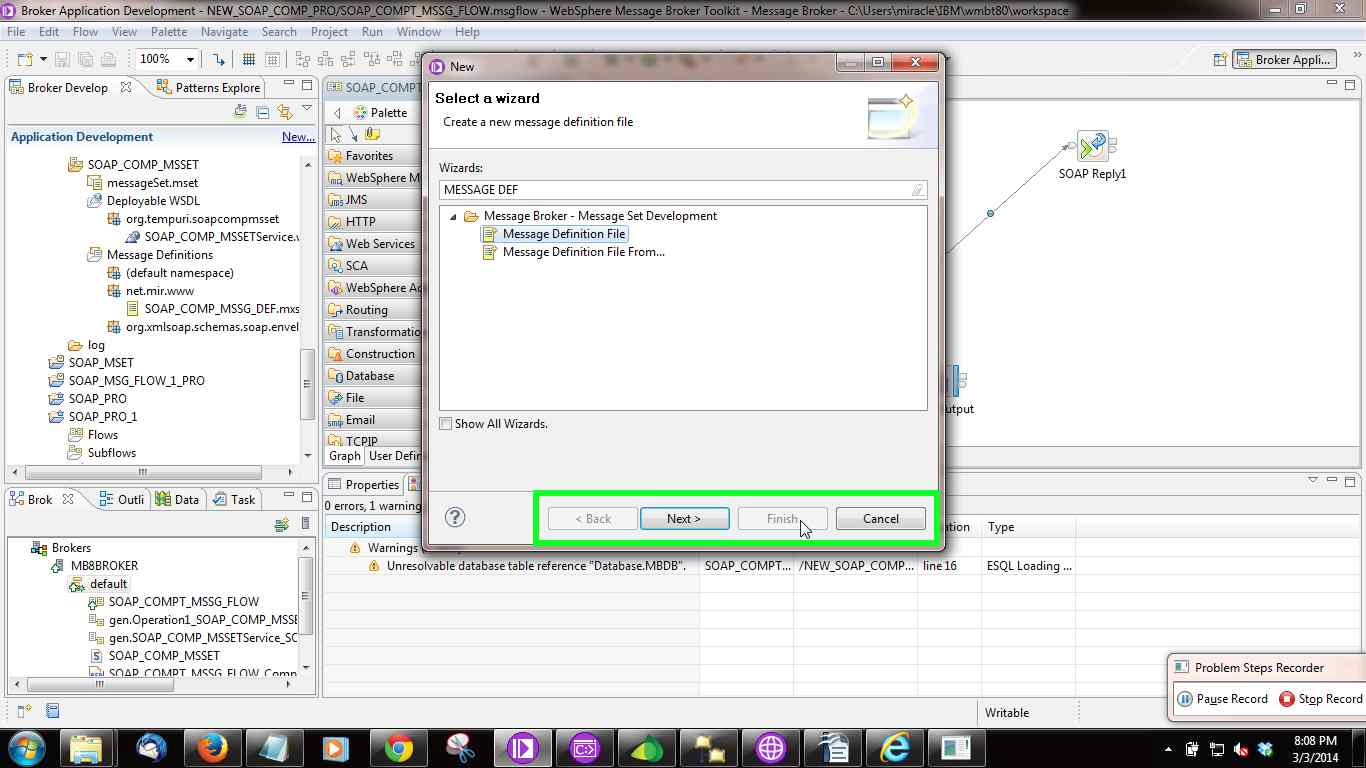Select SOAP_COMP_MSSET project folder icon
The height and width of the screenshot is (768, 1366).
coord(76,164)
